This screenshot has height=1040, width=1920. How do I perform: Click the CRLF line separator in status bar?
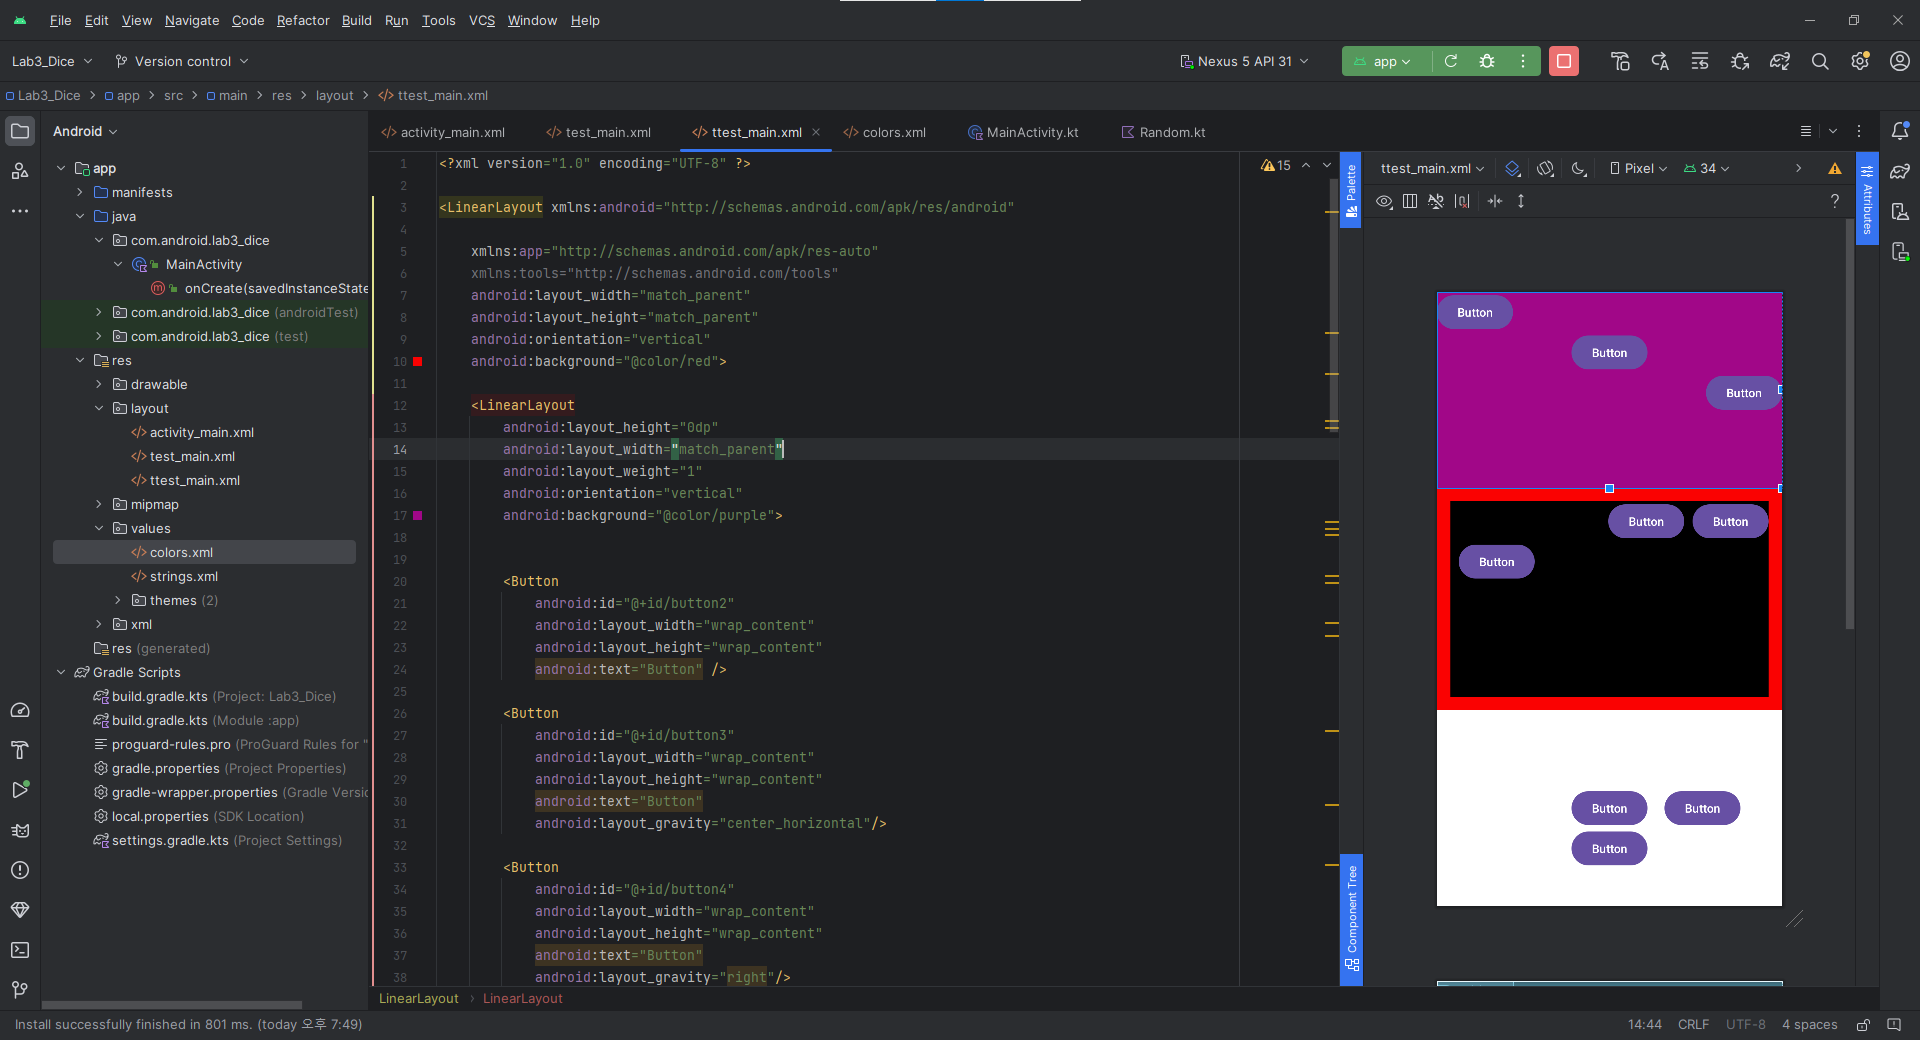click(1693, 1024)
